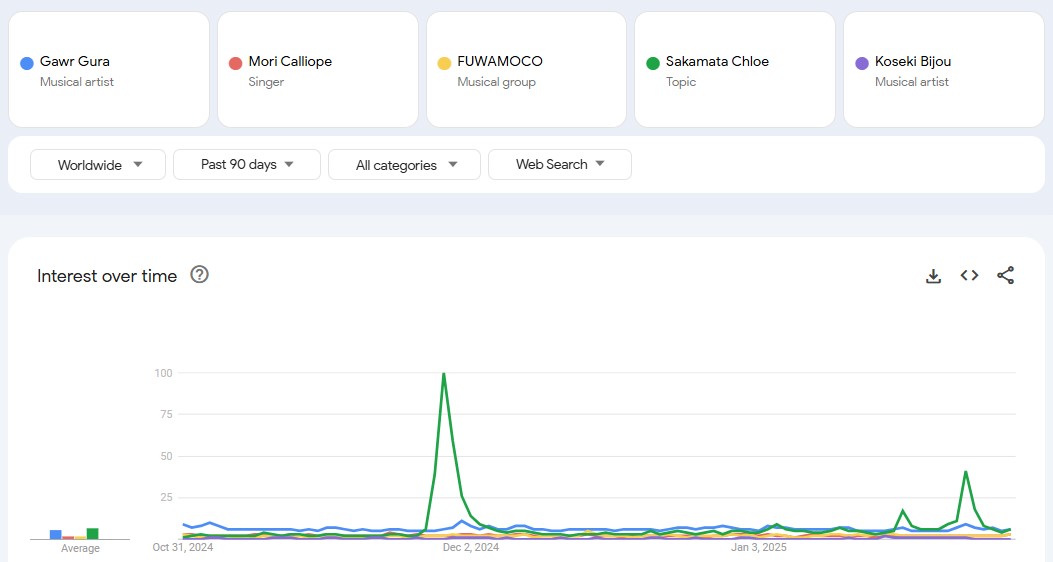This screenshot has width=1053, height=562.
Task: Open the All categories dropdown
Action: tap(404, 165)
